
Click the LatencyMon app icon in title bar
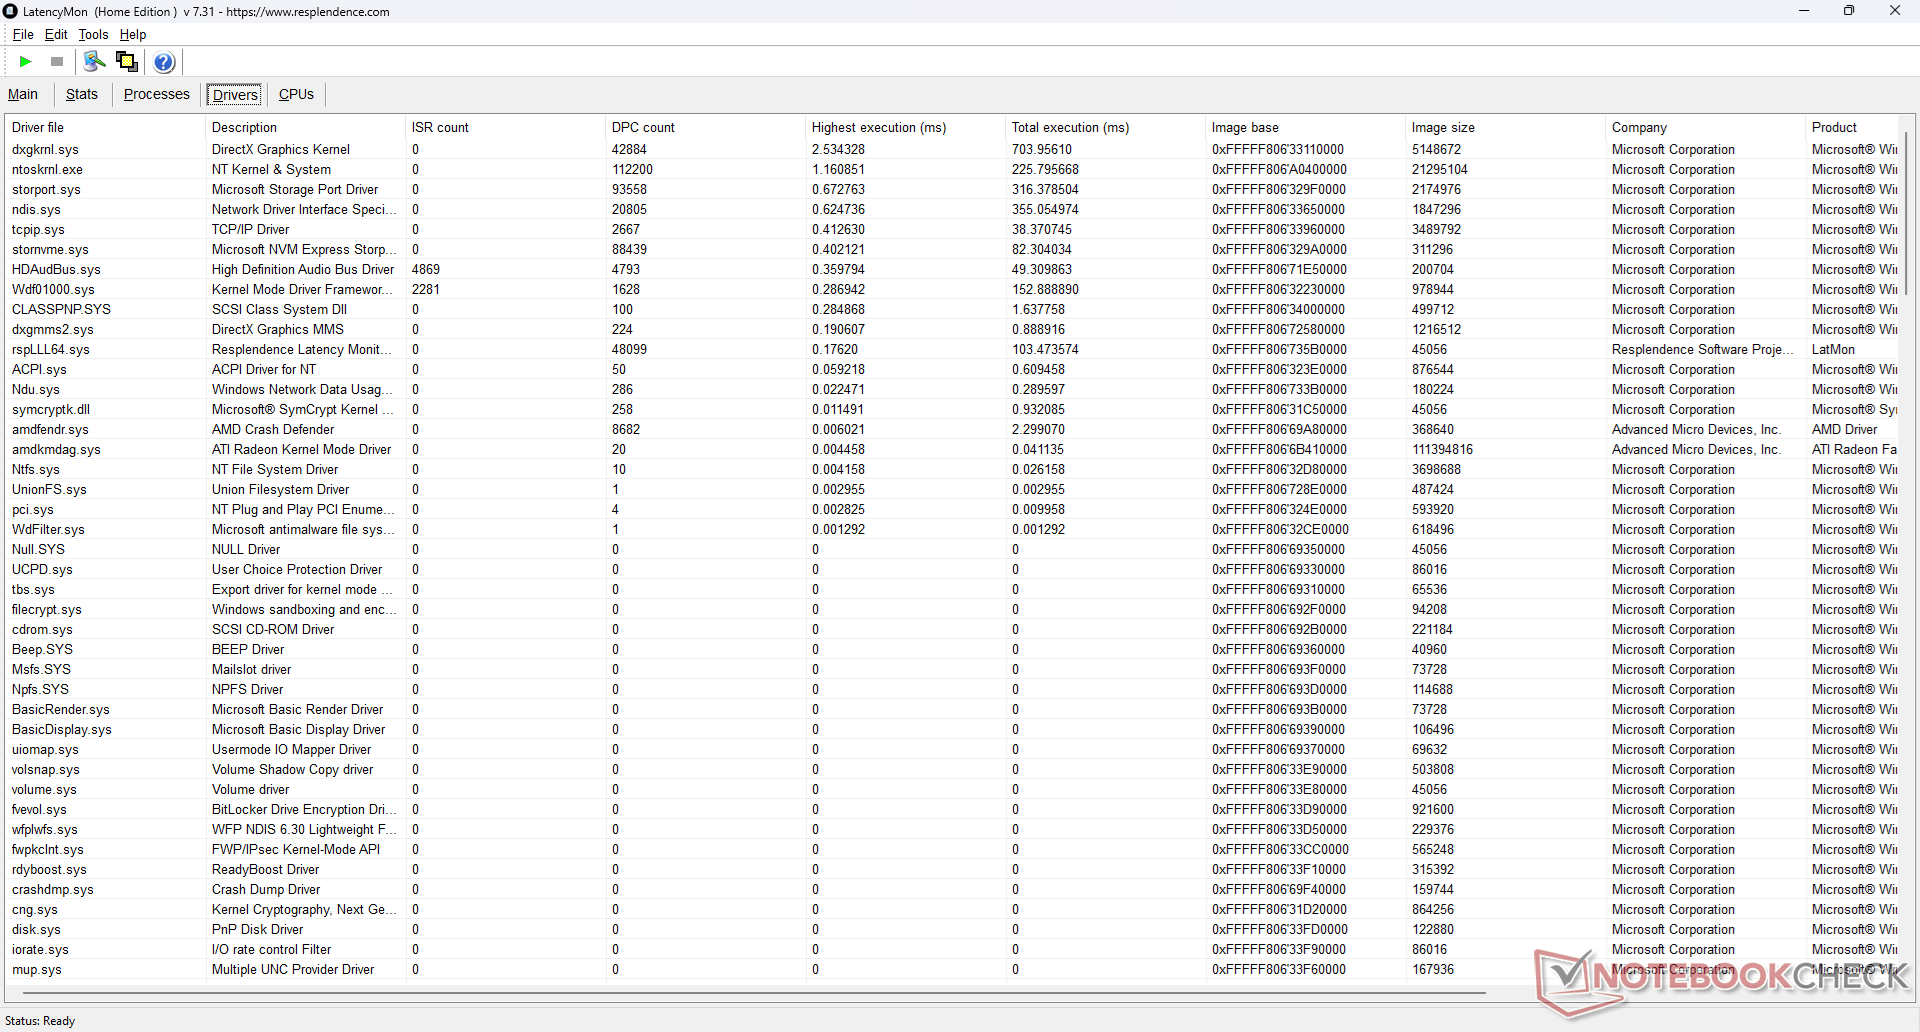10,11
